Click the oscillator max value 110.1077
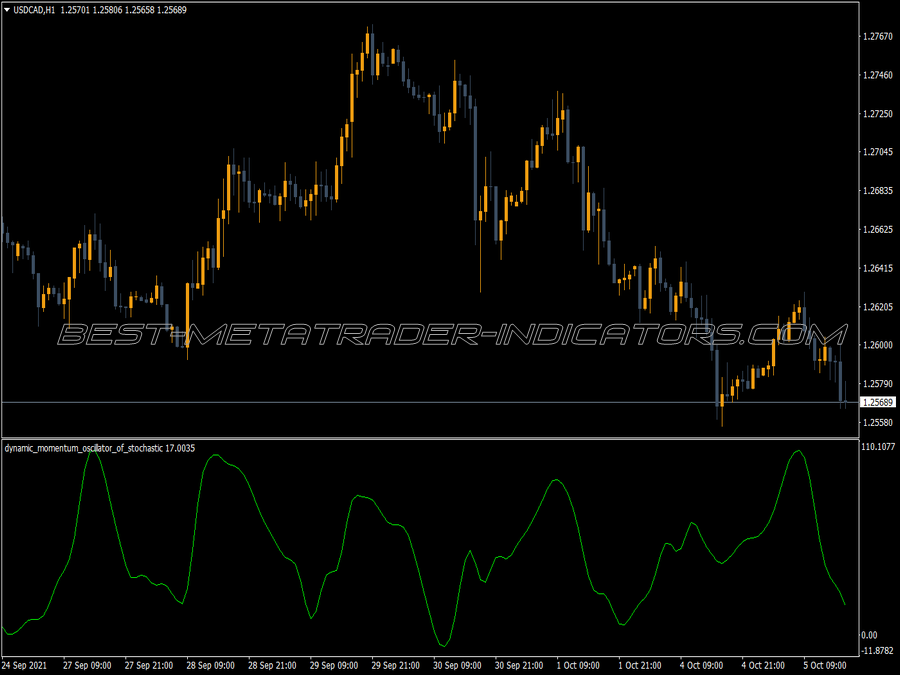 point(878,447)
